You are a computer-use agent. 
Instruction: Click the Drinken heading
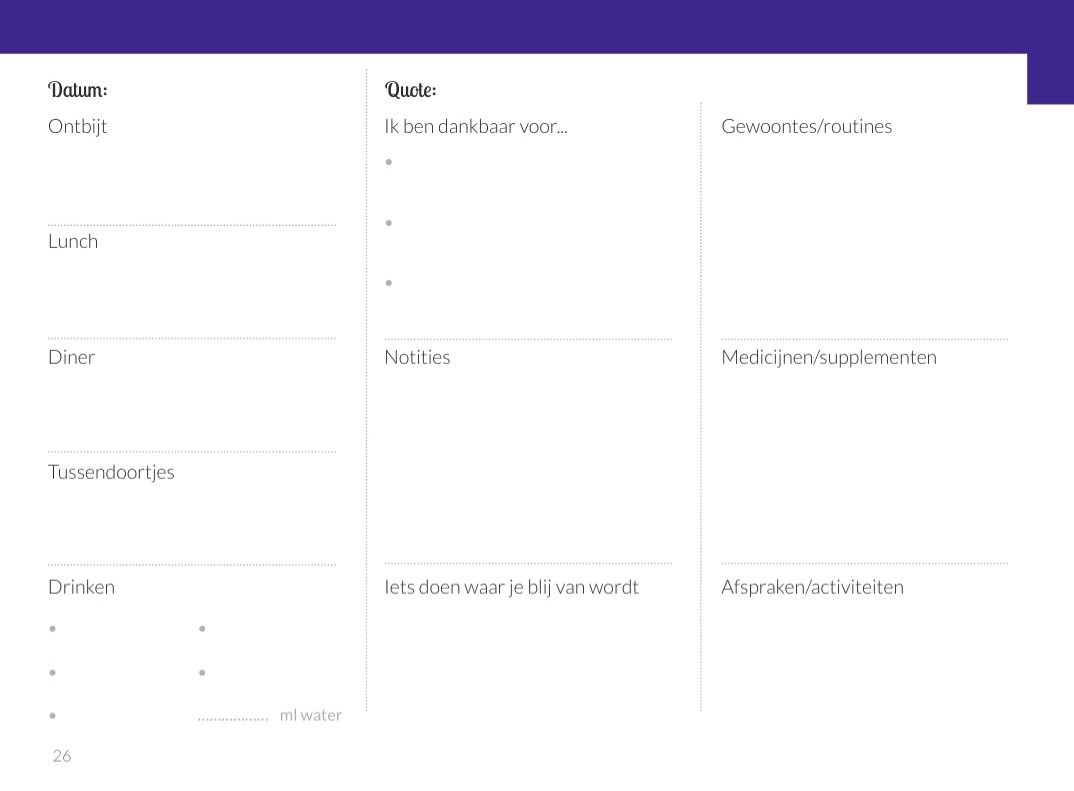(82, 587)
